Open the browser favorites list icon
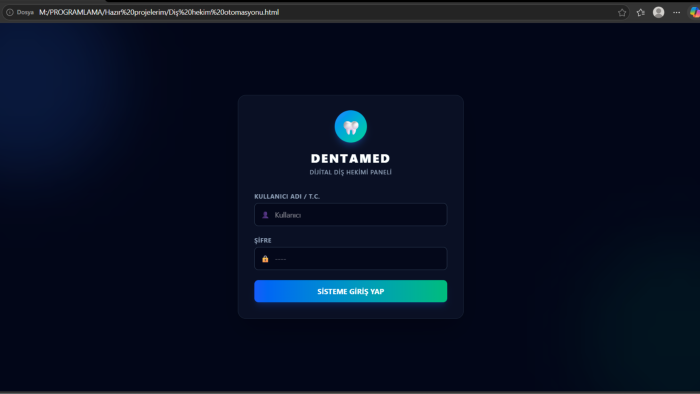The height and width of the screenshot is (394, 700). pyautogui.click(x=641, y=12)
